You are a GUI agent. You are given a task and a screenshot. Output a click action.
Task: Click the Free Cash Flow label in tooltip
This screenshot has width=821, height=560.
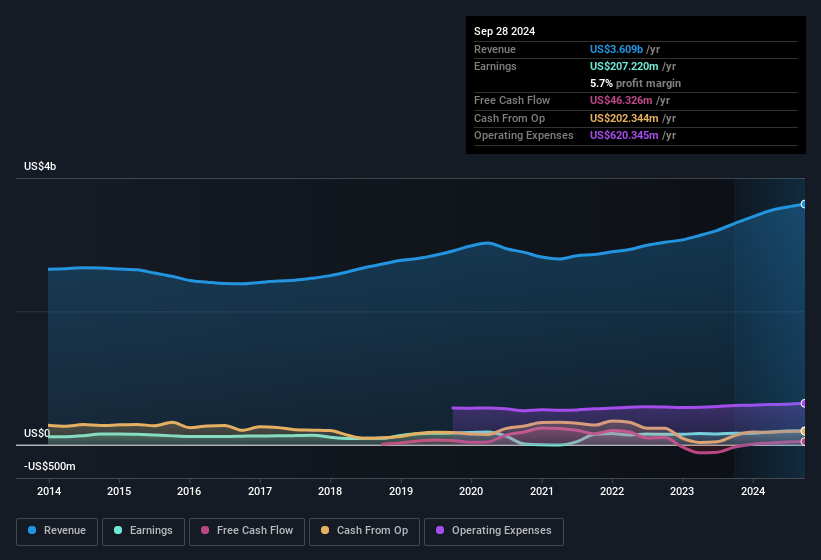coord(512,100)
